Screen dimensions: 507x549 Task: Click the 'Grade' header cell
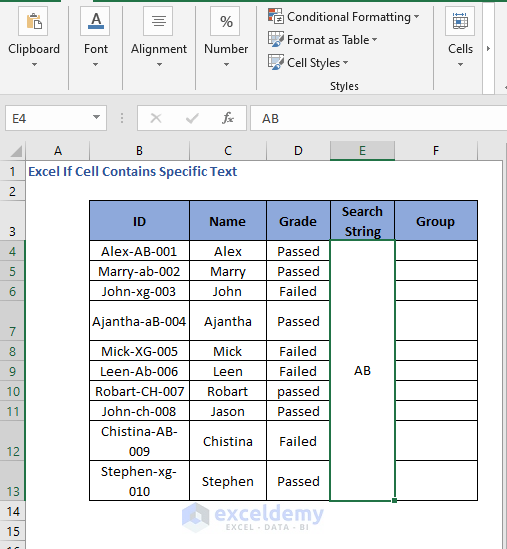298,221
